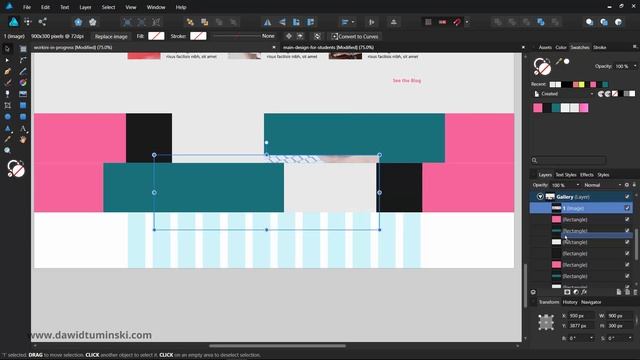This screenshot has width=640, height=360.
Task: Click the Adjustments icon in Layers panel
Action: (x=576, y=292)
